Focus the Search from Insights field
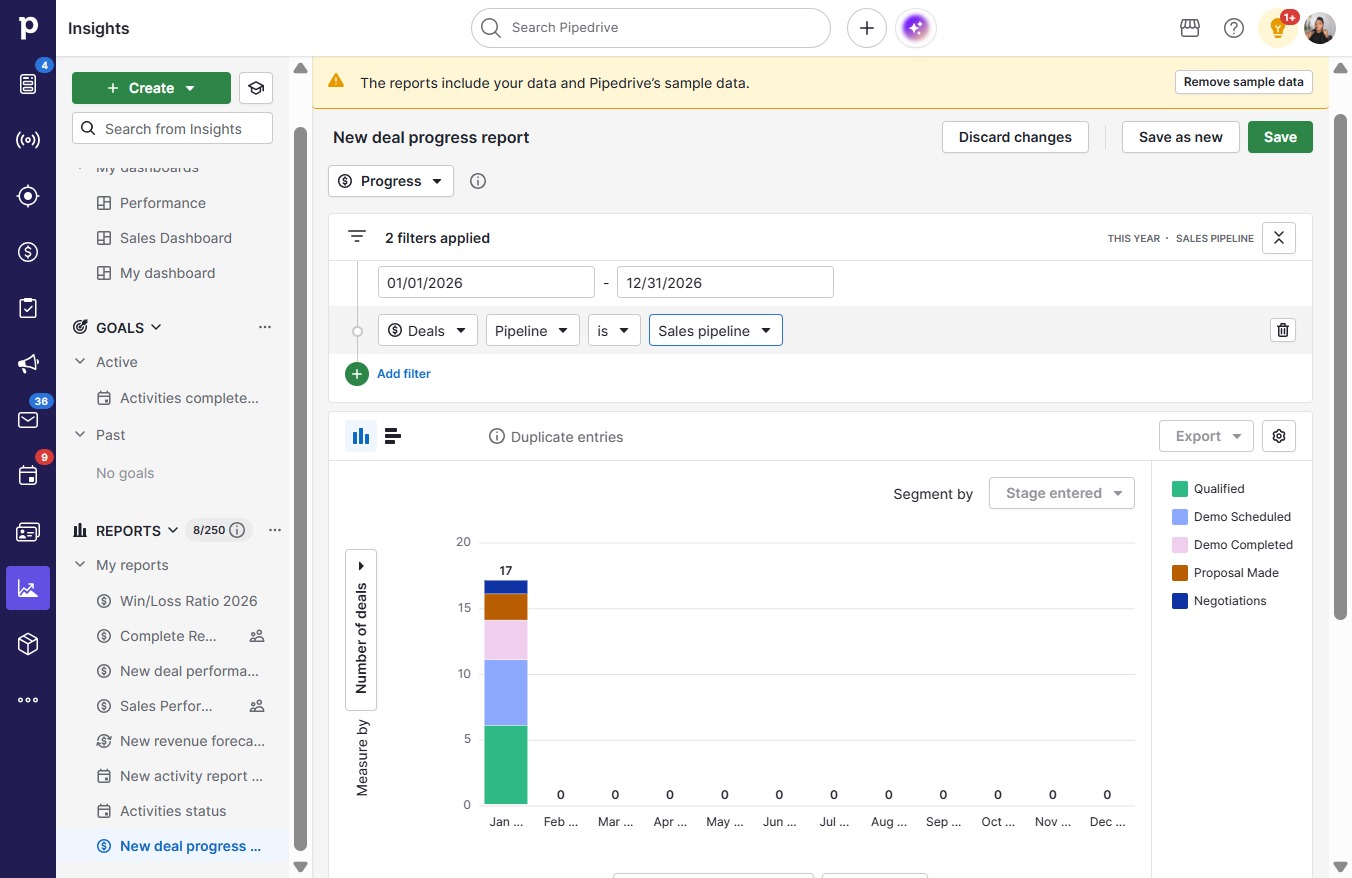This screenshot has height=878, width=1352. (172, 128)
